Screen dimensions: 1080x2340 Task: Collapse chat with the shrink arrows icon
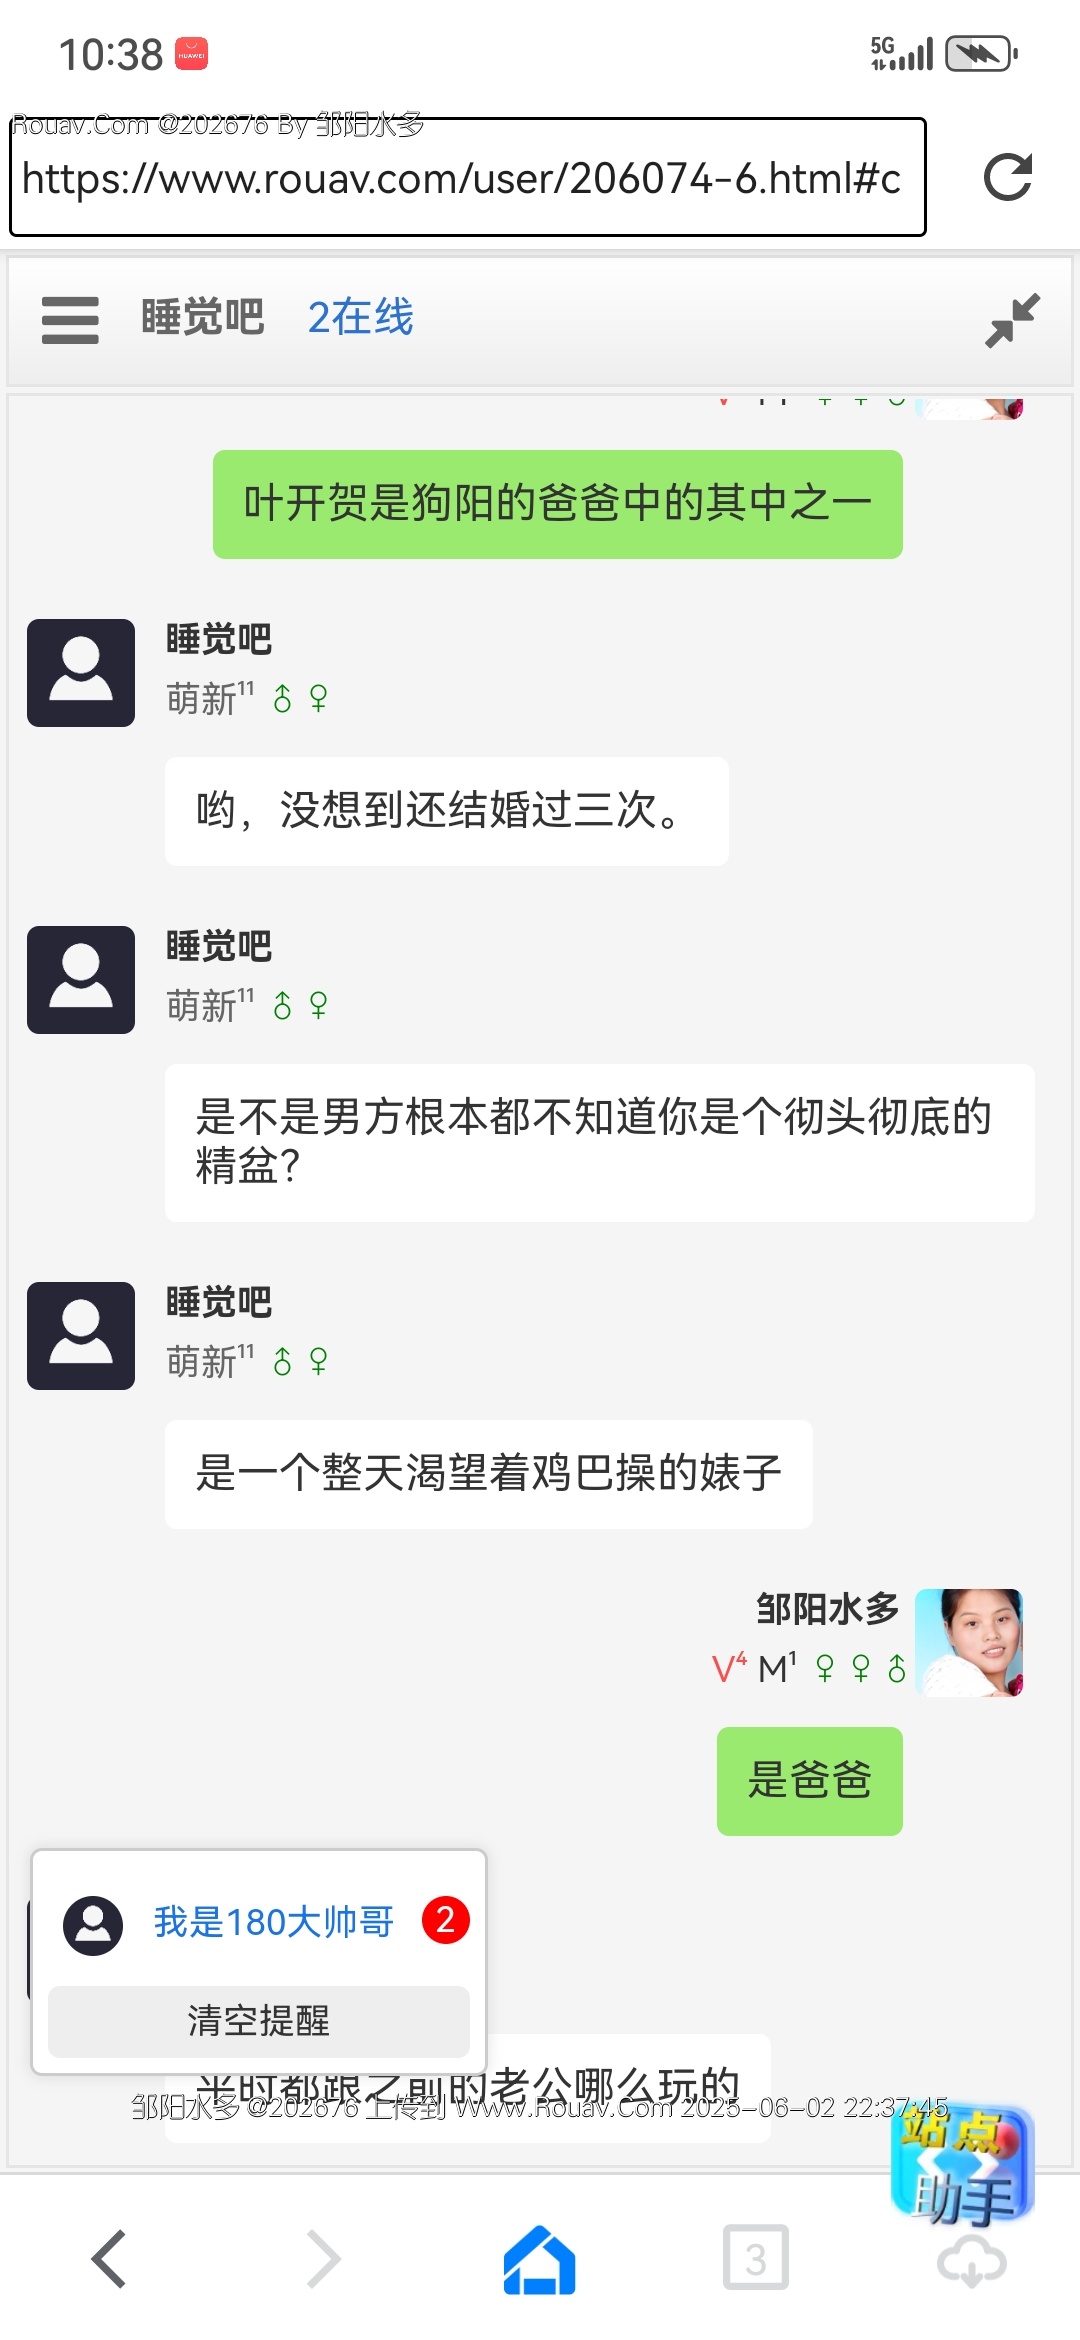pos(1012,320)
